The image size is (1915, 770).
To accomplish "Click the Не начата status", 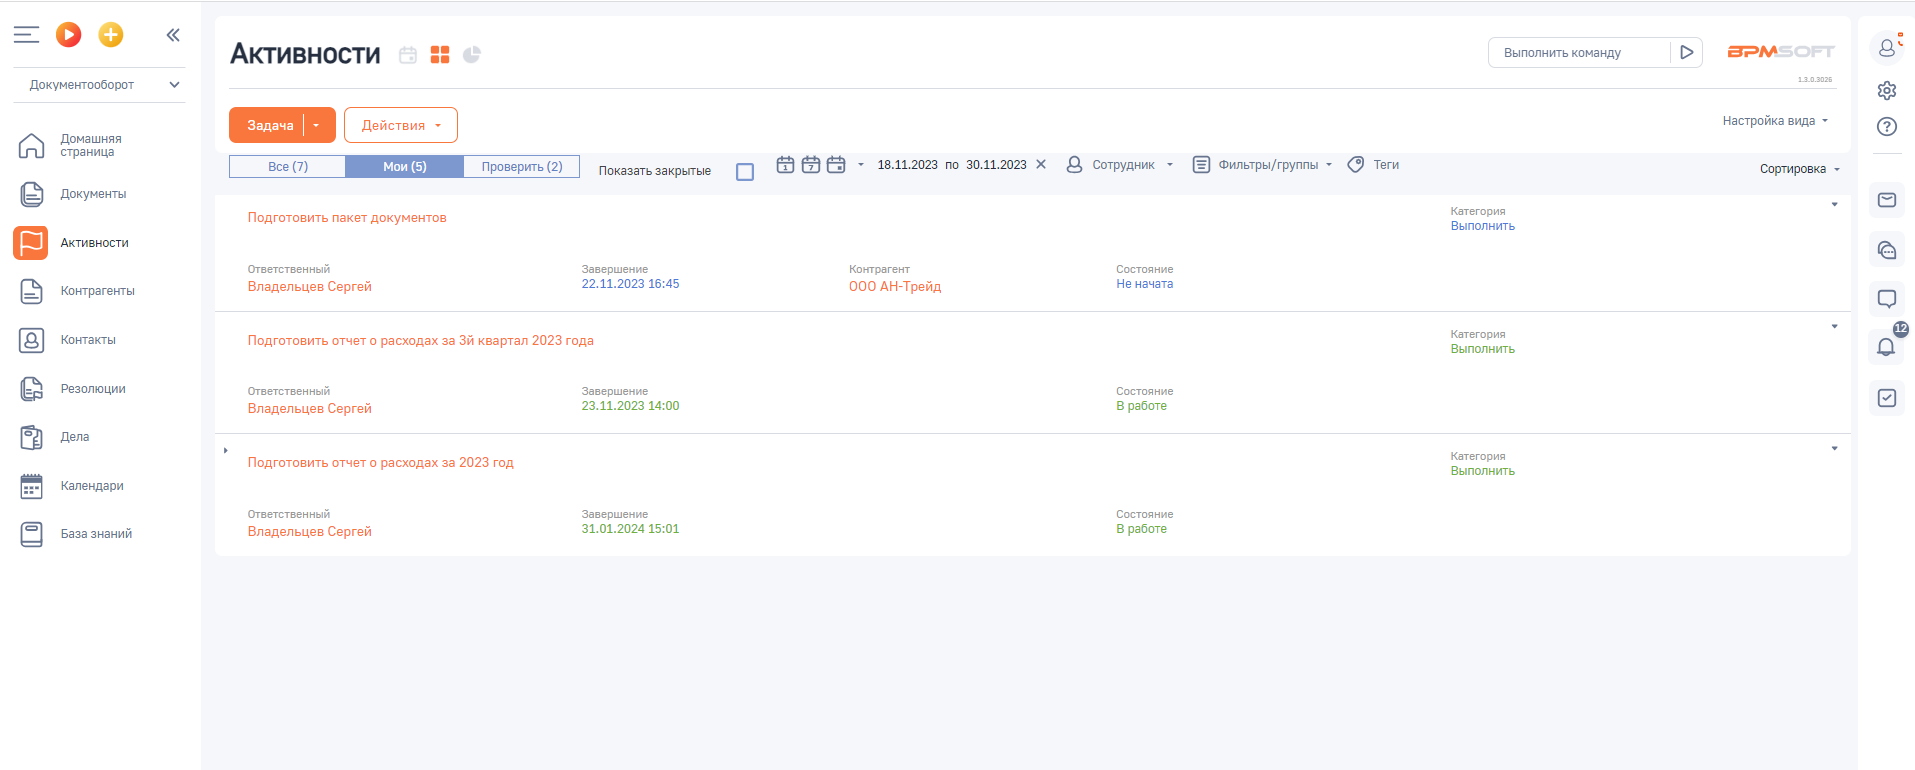I will pos(1145,284).
